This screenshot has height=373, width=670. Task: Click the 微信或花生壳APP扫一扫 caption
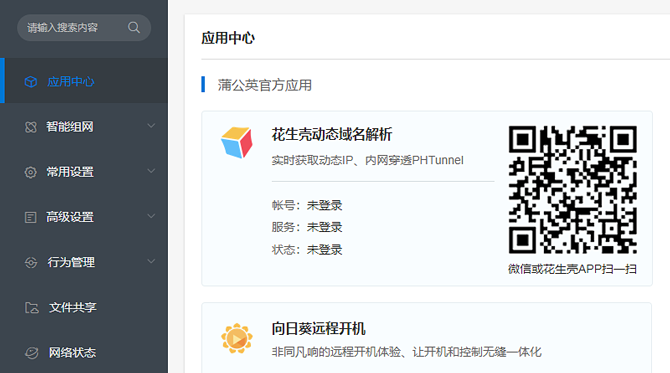tap(572, 269)
